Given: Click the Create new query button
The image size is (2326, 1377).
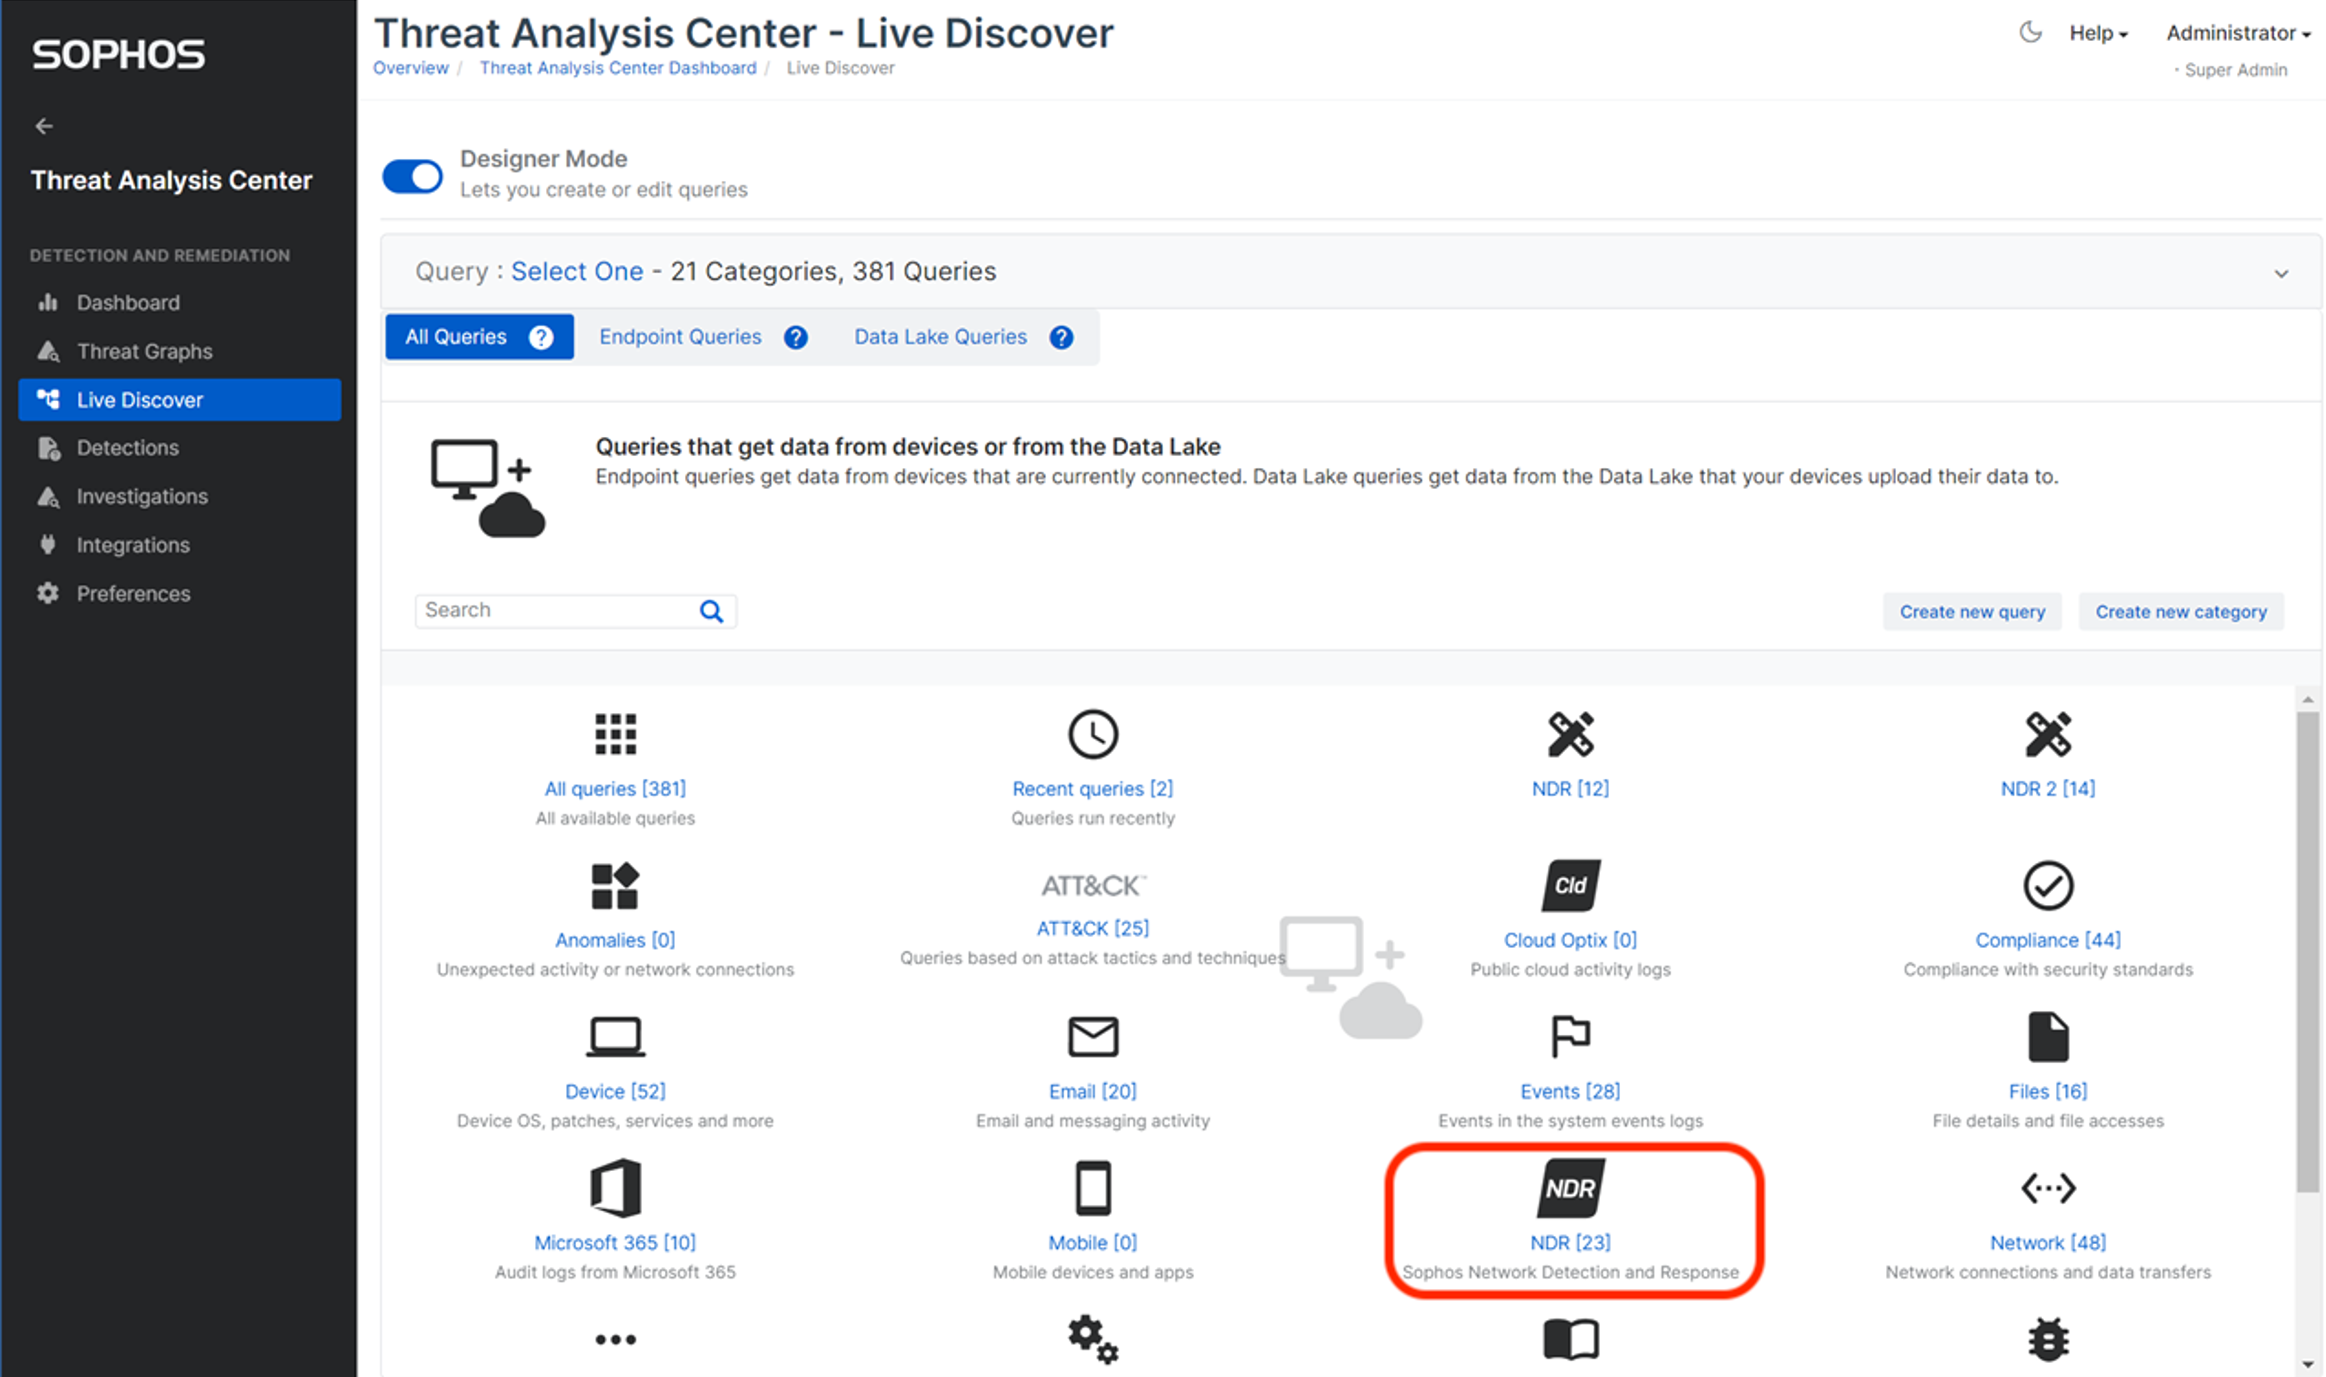Looking at the screenshot, I should (x=1972, y=611).
